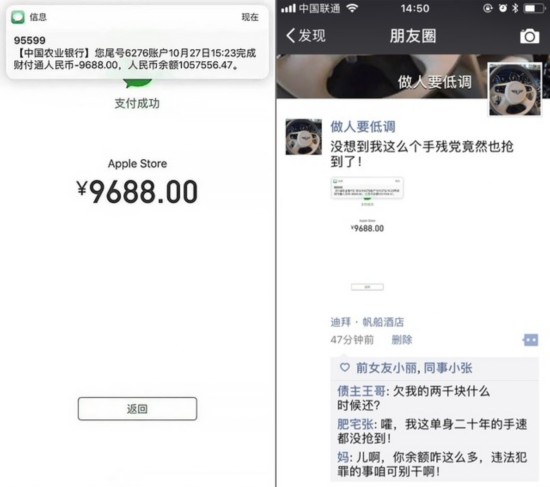
Task: Tap liker name 同事小张
Action: click(x=448, y=368)
